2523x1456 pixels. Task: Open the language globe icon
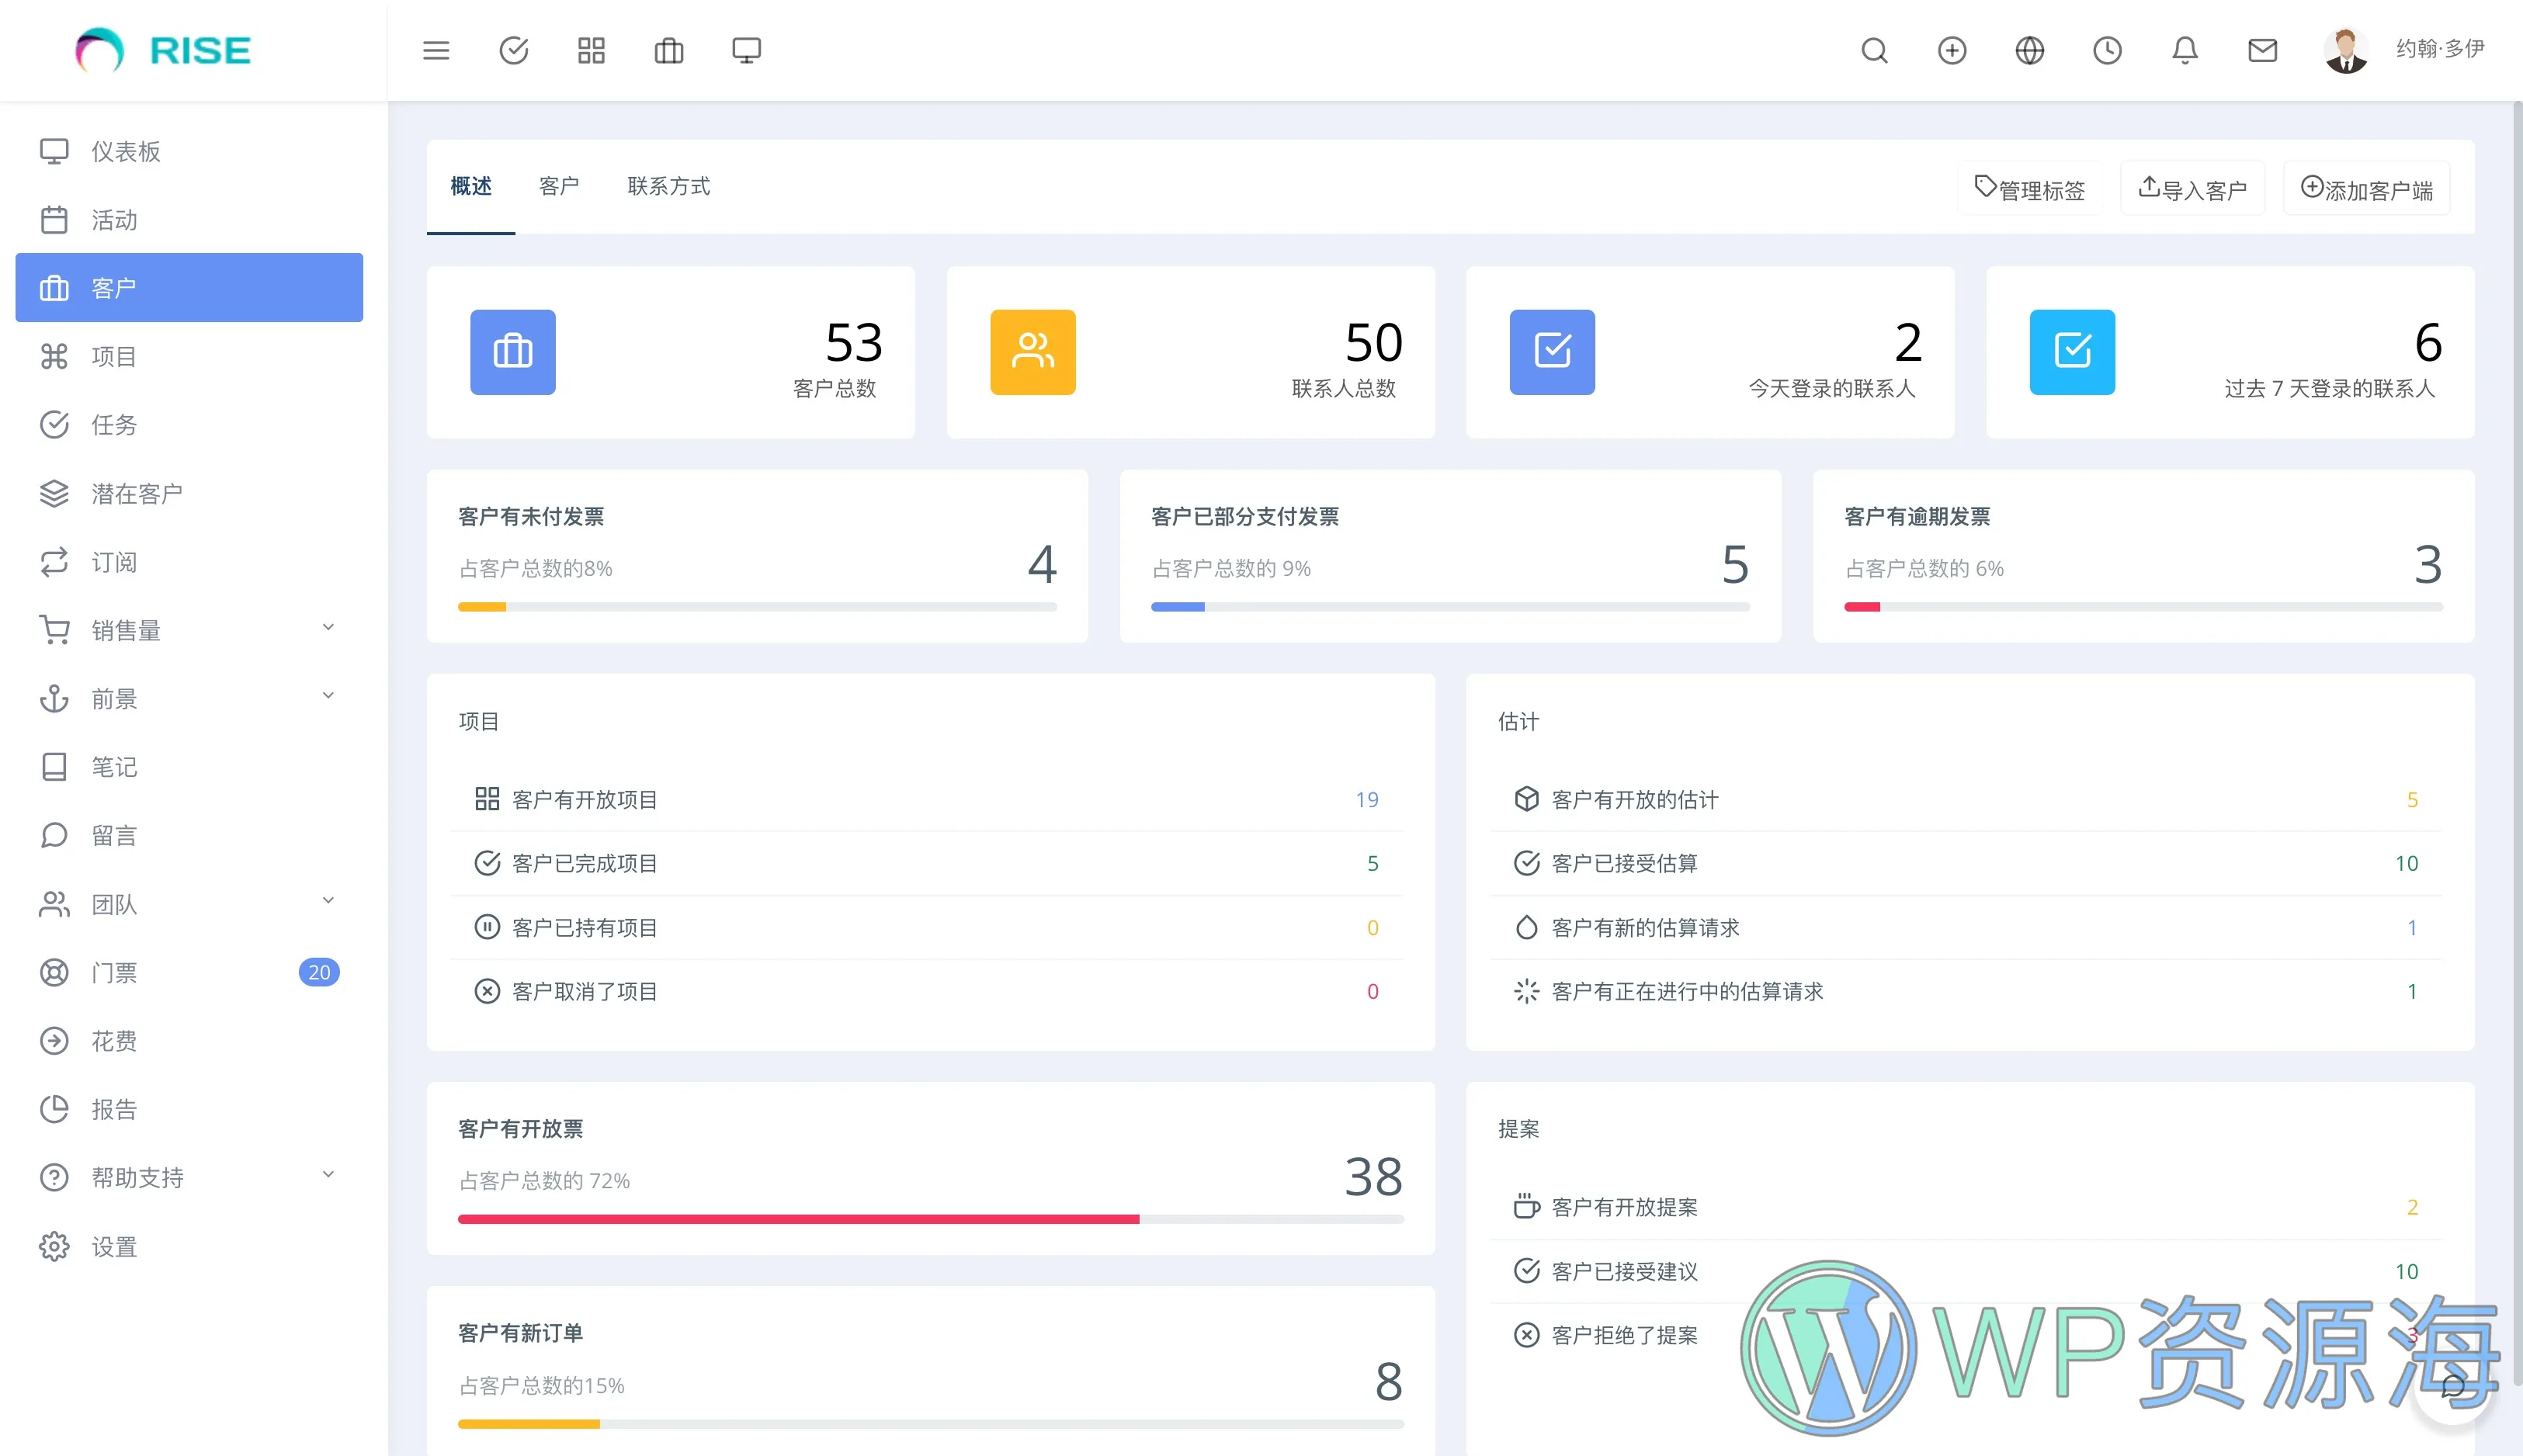pyautogui.click(x=2029, y=50)
